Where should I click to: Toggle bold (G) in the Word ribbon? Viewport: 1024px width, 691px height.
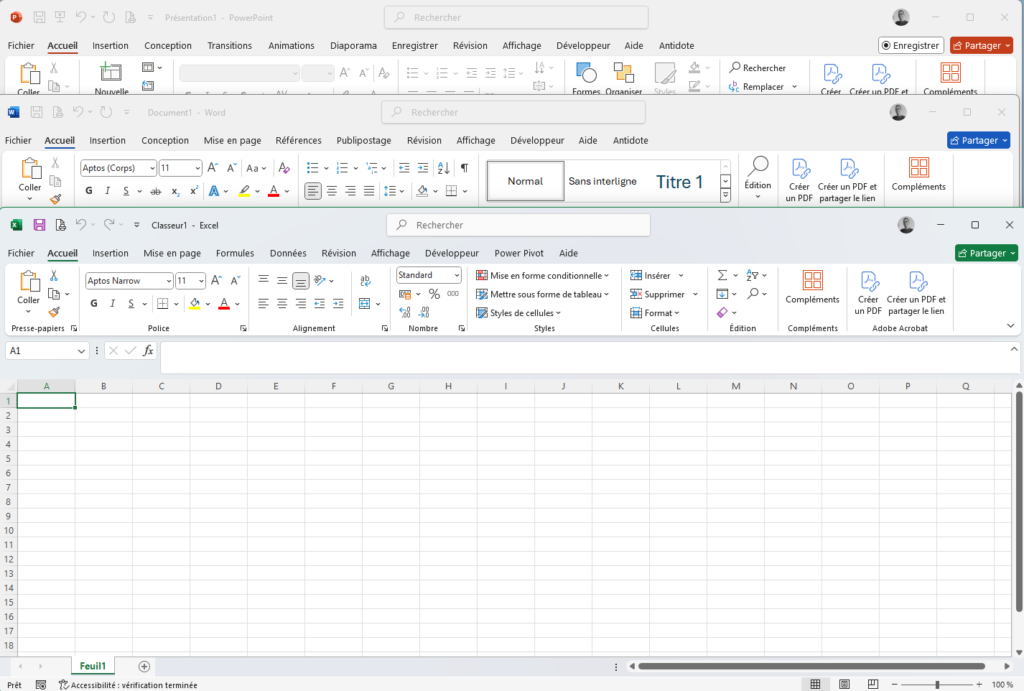pyautogui.click(x=89, y=191)
